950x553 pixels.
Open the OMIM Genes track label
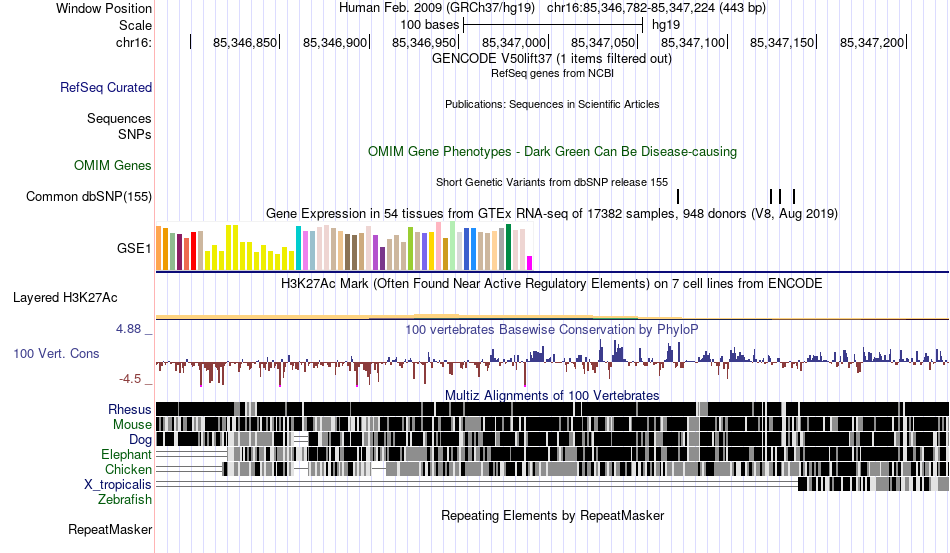[x=113, y=165]
